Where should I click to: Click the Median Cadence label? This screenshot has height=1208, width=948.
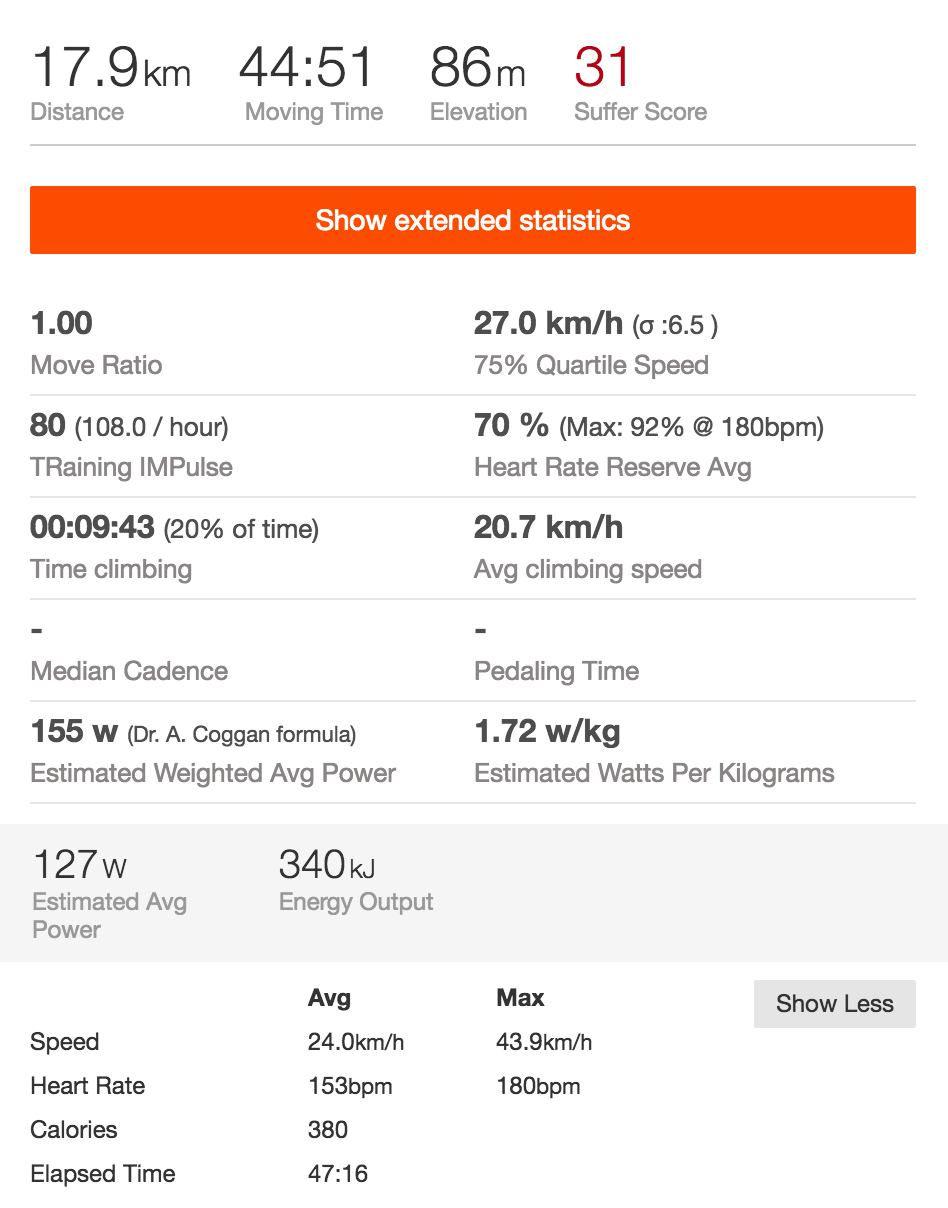pos(129,671)
